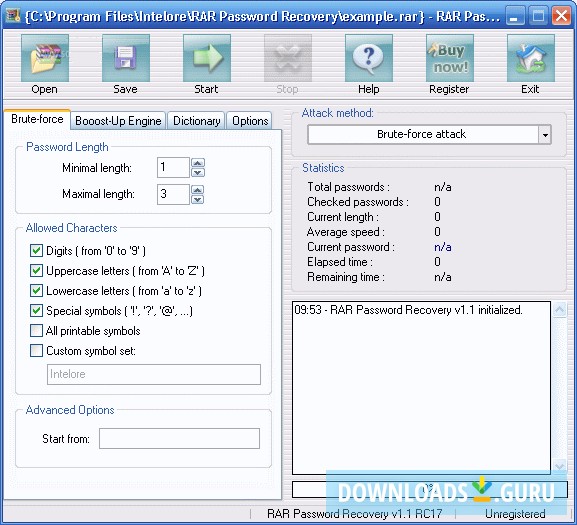Increase the Minimal length value

click(x=198, y=163)
